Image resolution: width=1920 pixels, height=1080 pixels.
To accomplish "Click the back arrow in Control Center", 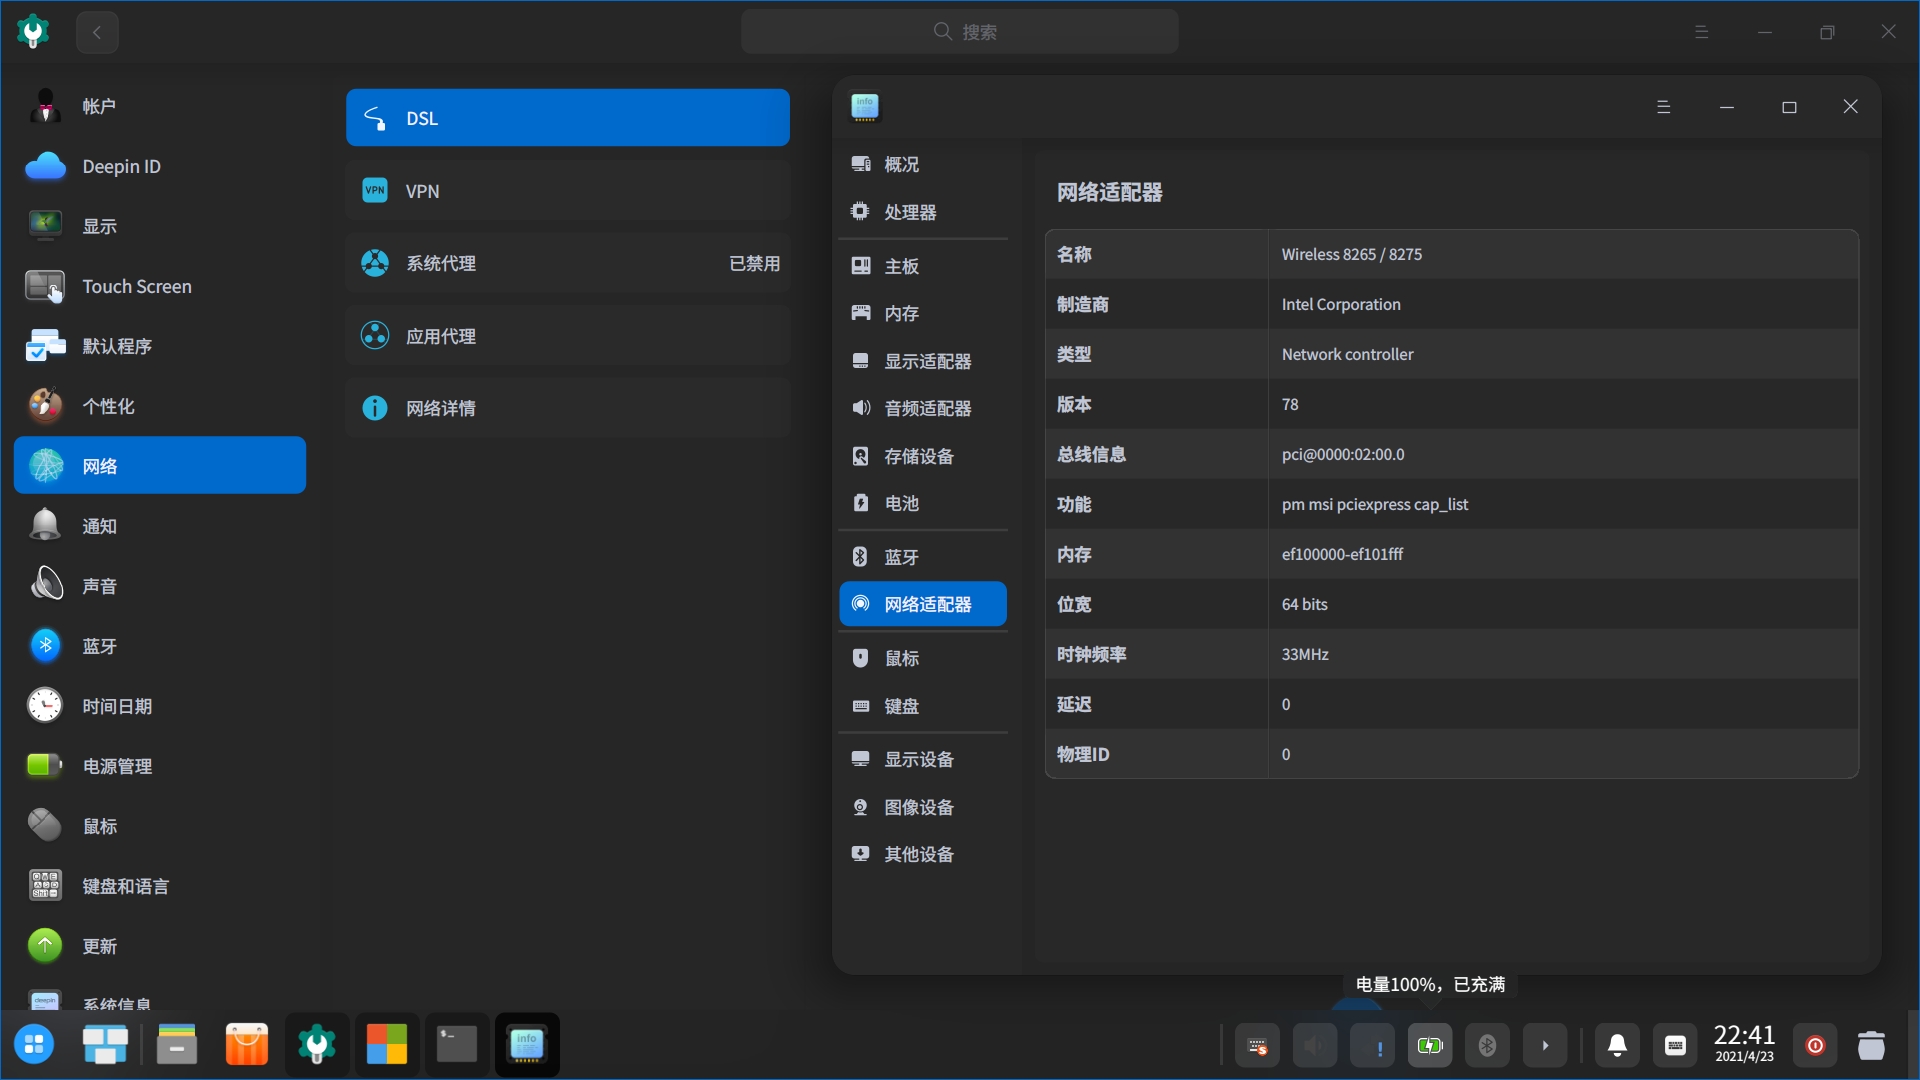I will click(x=97, y=32).
